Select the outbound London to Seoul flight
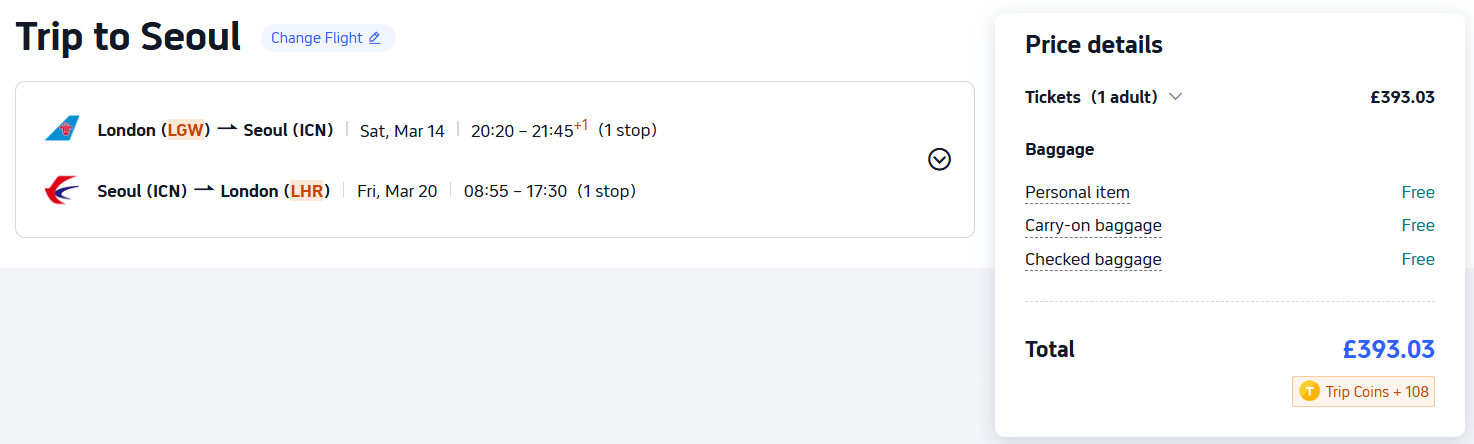The height and width of the screenshot is (444, 1474). 215,130
